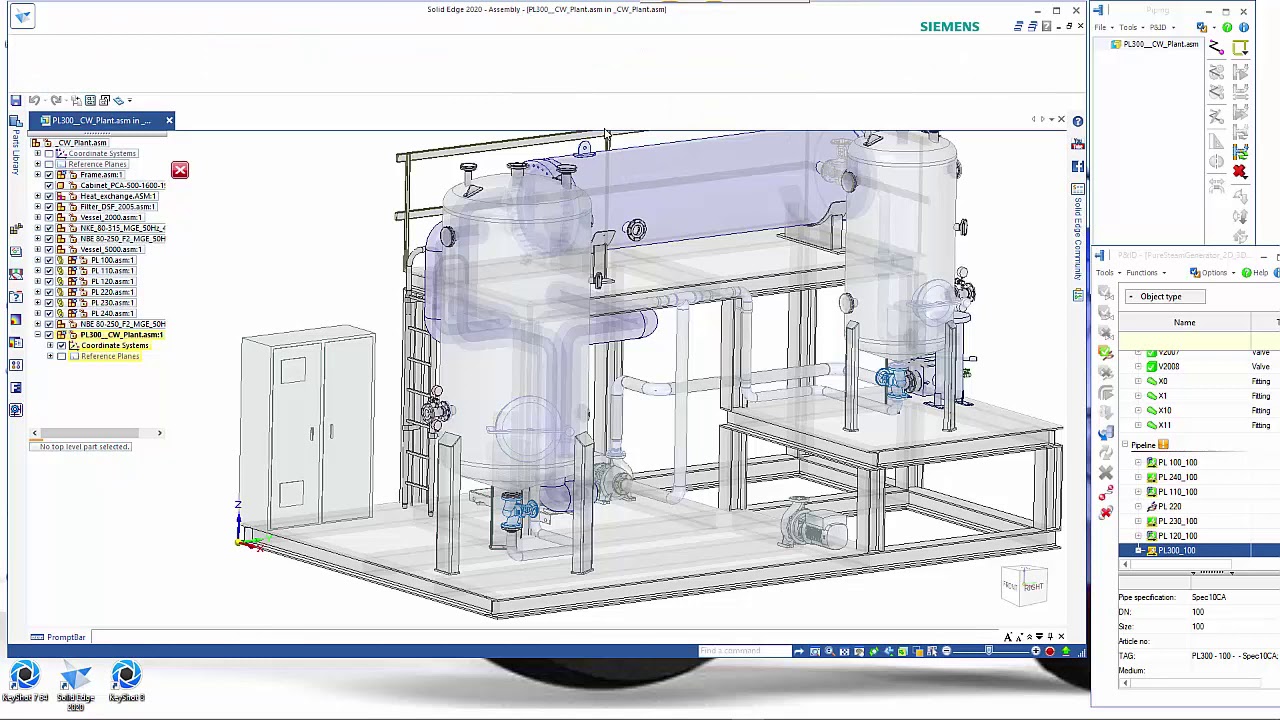Click the Find a command search field
The image size is (1280, 720).
pos(745,652)
